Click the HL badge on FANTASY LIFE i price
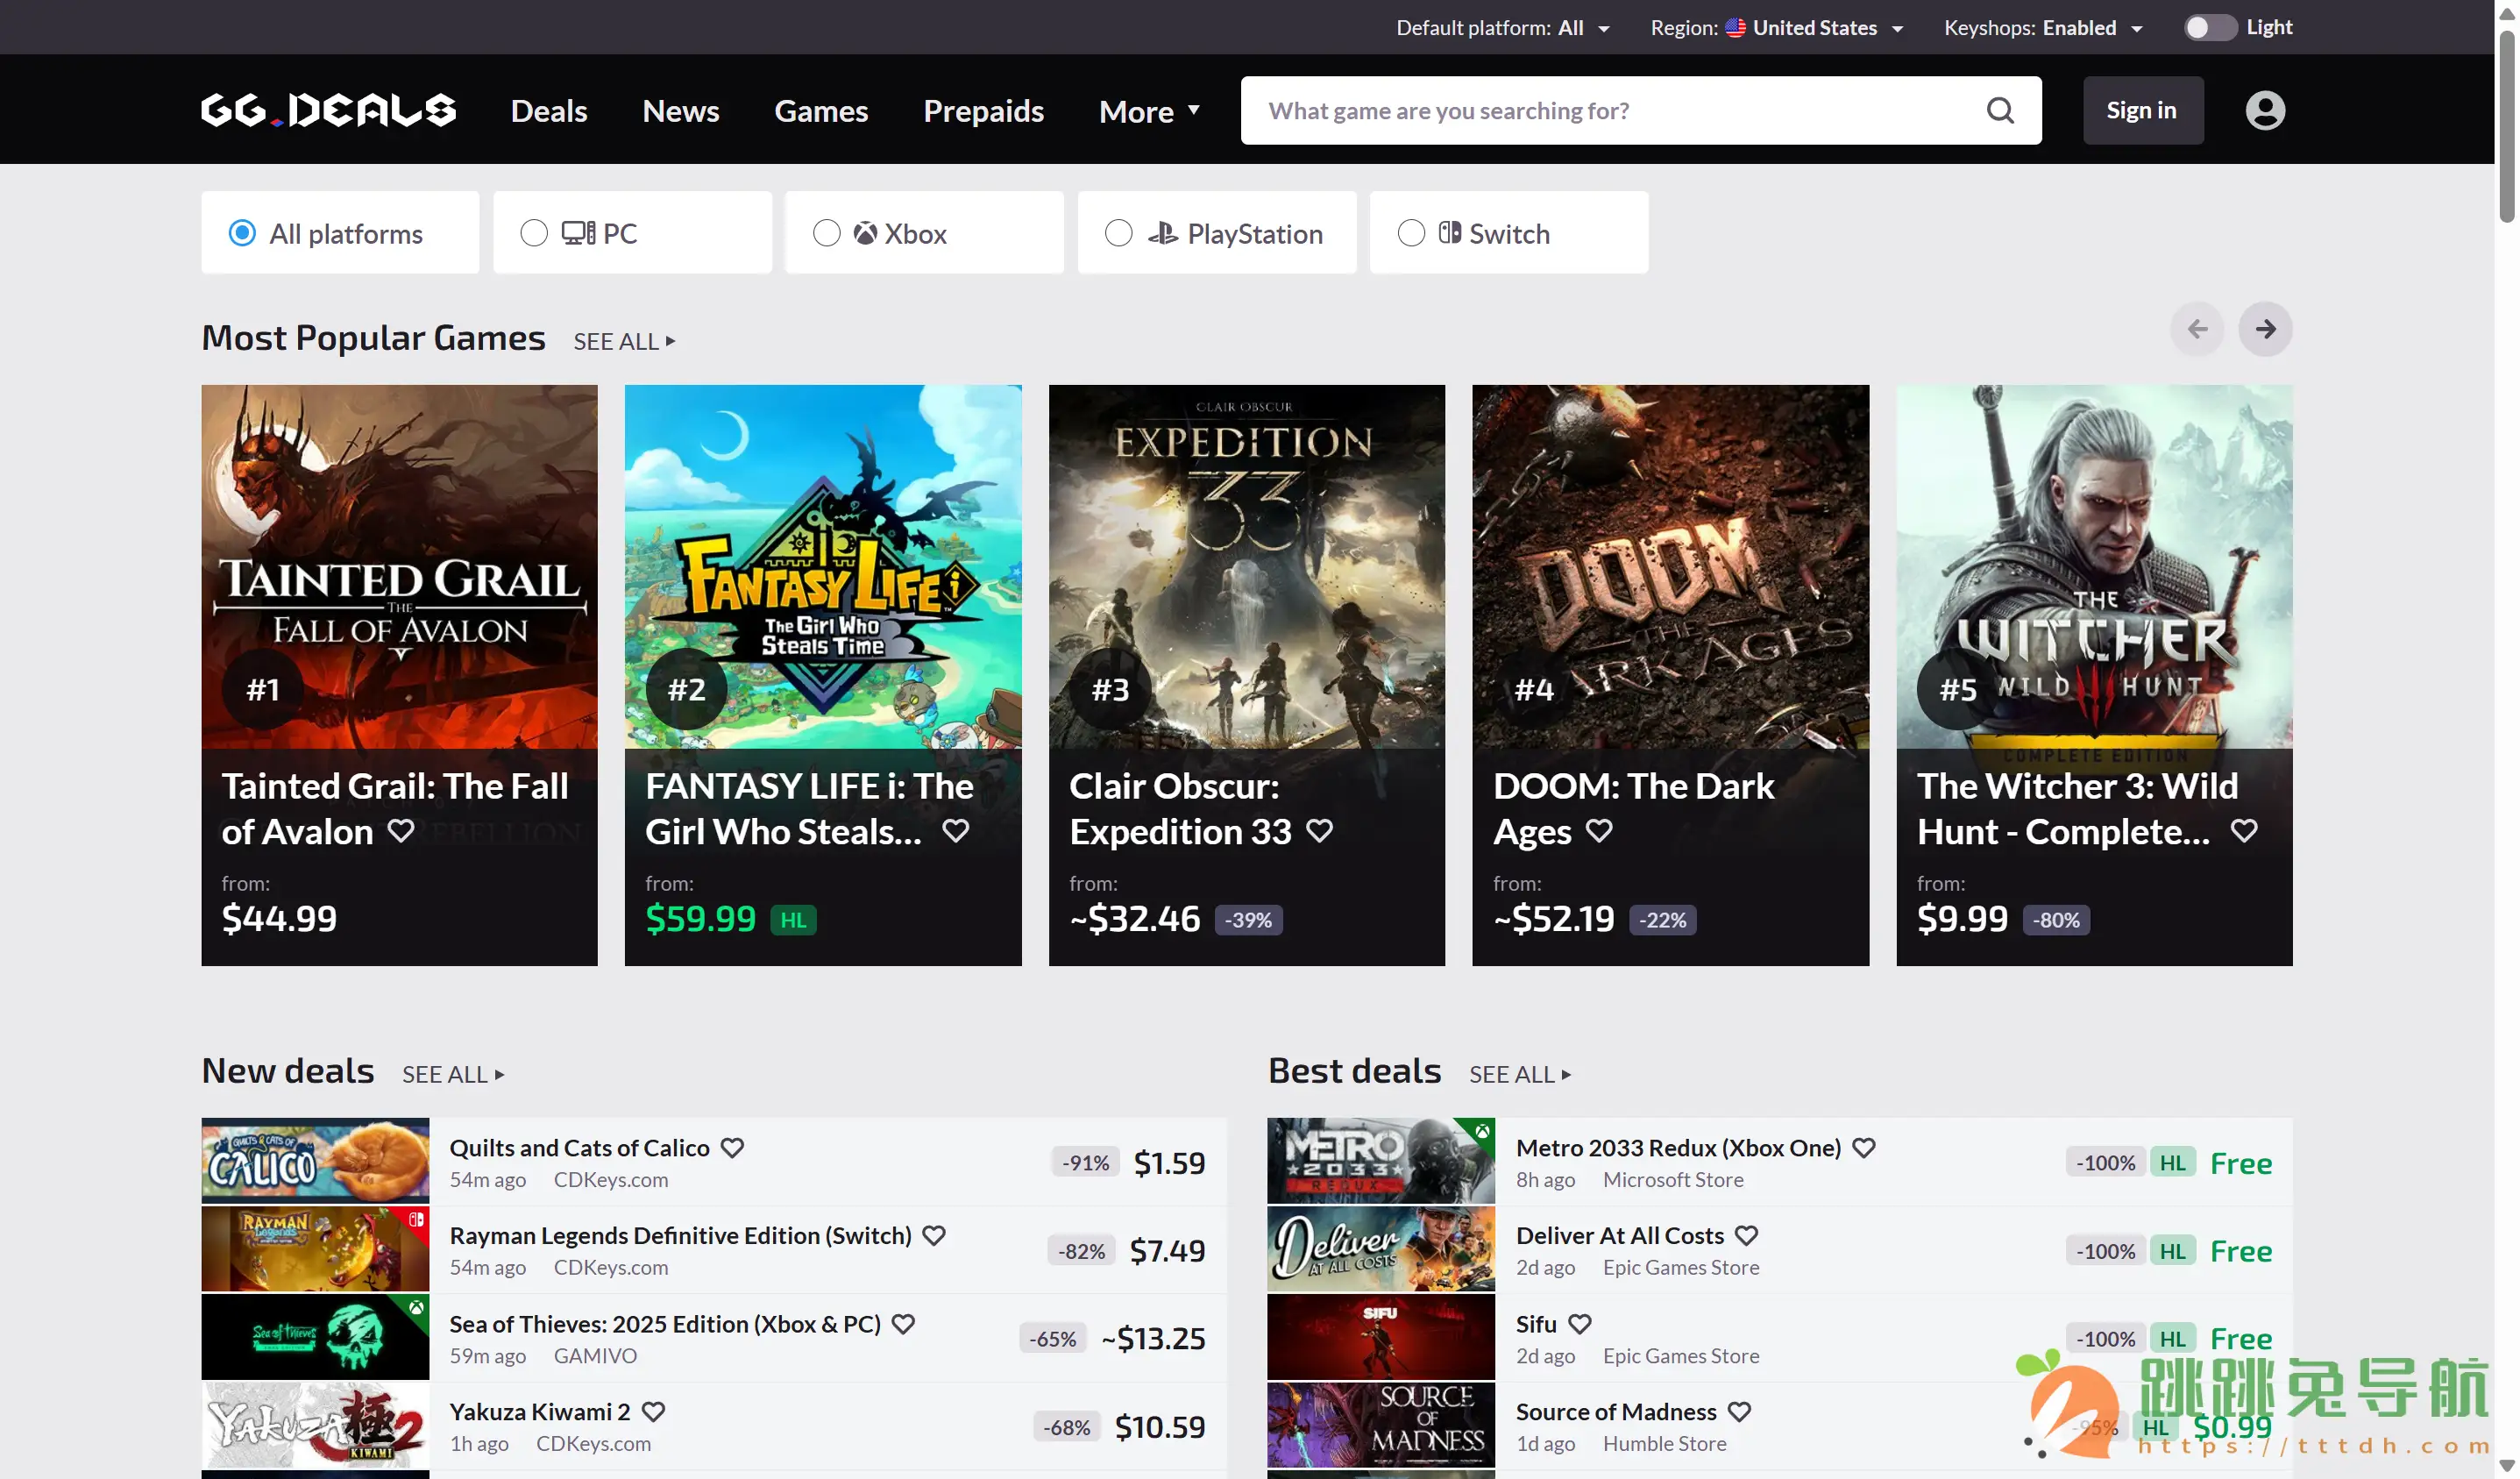2520x1479 pixels. coord(793,920)
